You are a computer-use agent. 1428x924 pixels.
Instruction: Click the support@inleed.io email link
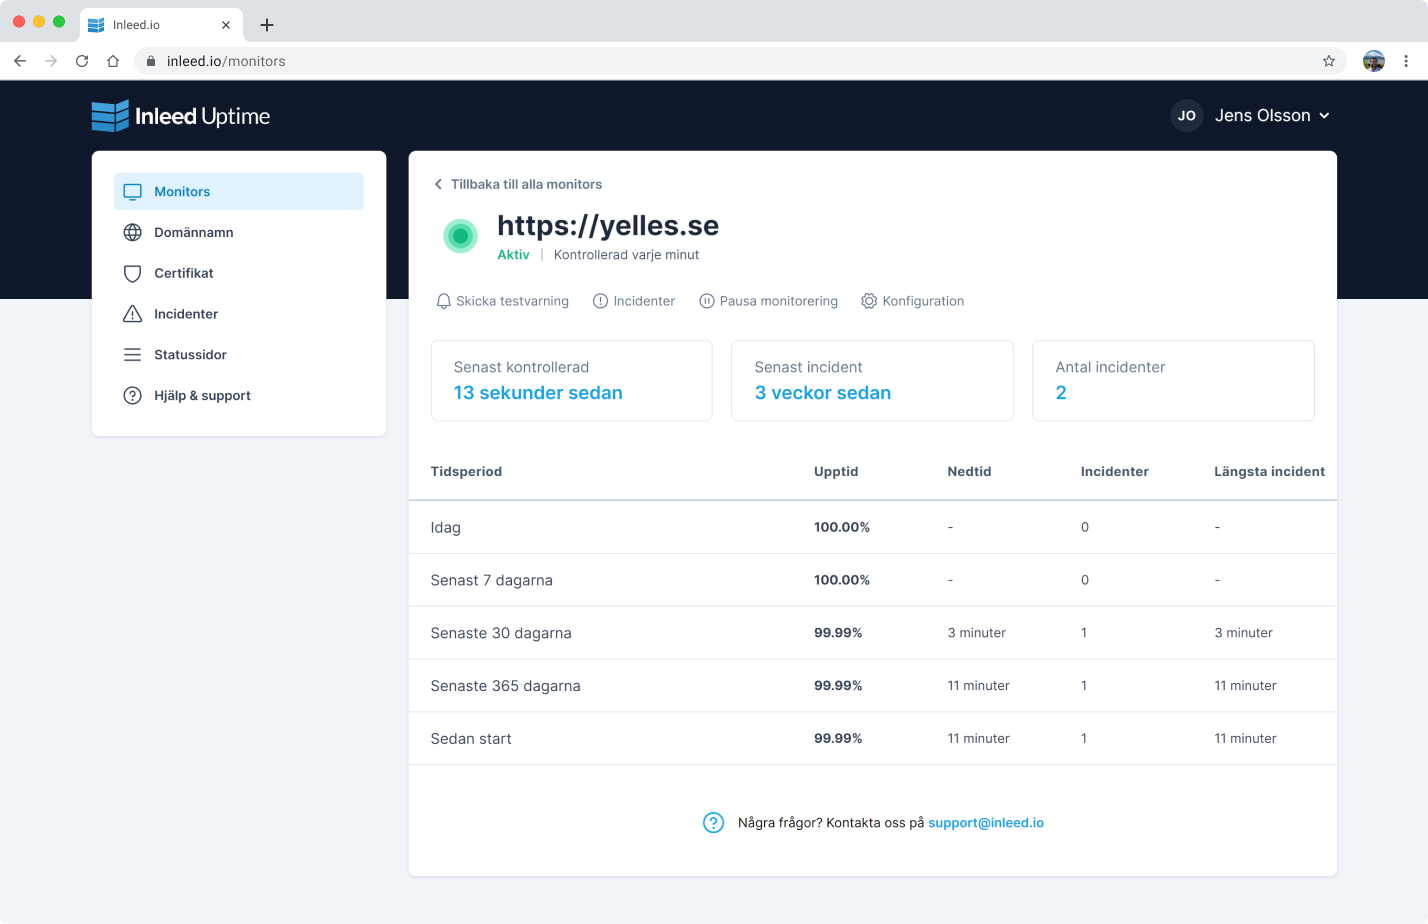[x=985, y=823]
